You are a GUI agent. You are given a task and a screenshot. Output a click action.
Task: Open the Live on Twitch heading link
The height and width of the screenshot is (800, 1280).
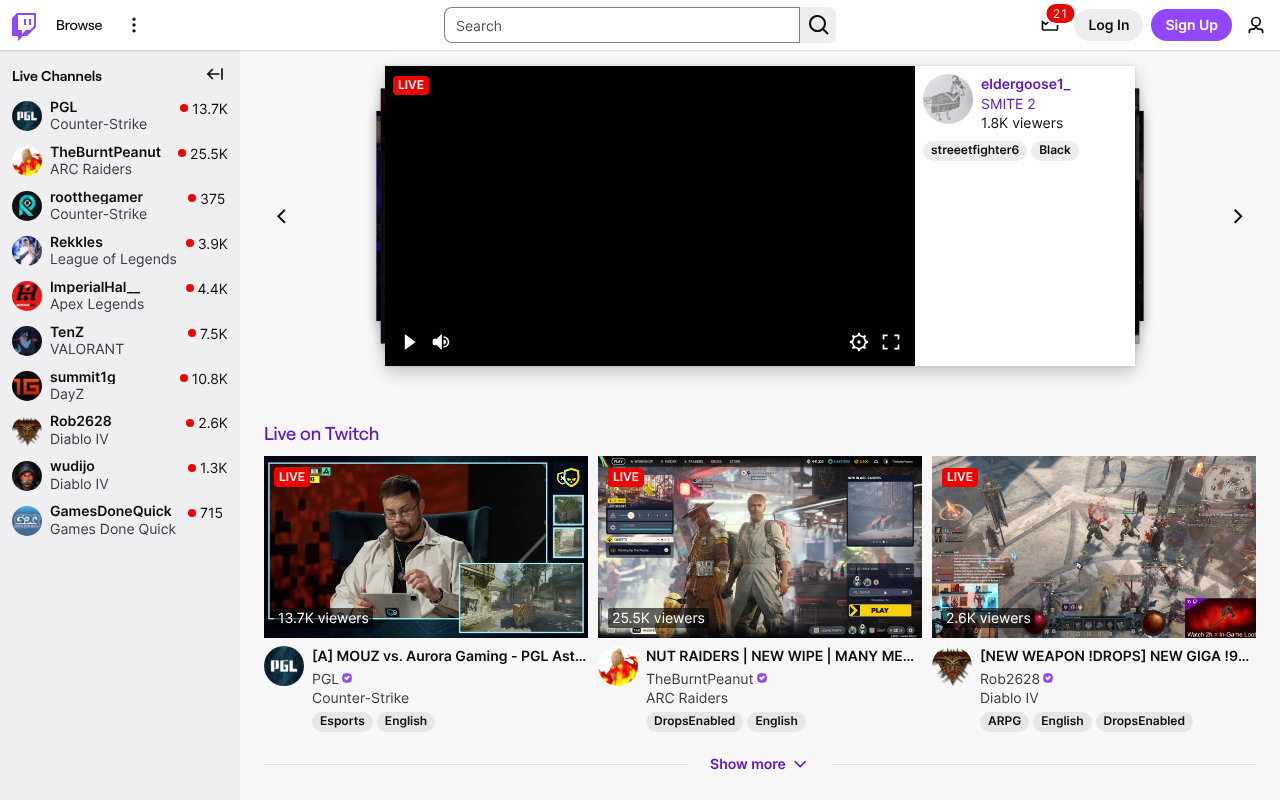[321, 434]
